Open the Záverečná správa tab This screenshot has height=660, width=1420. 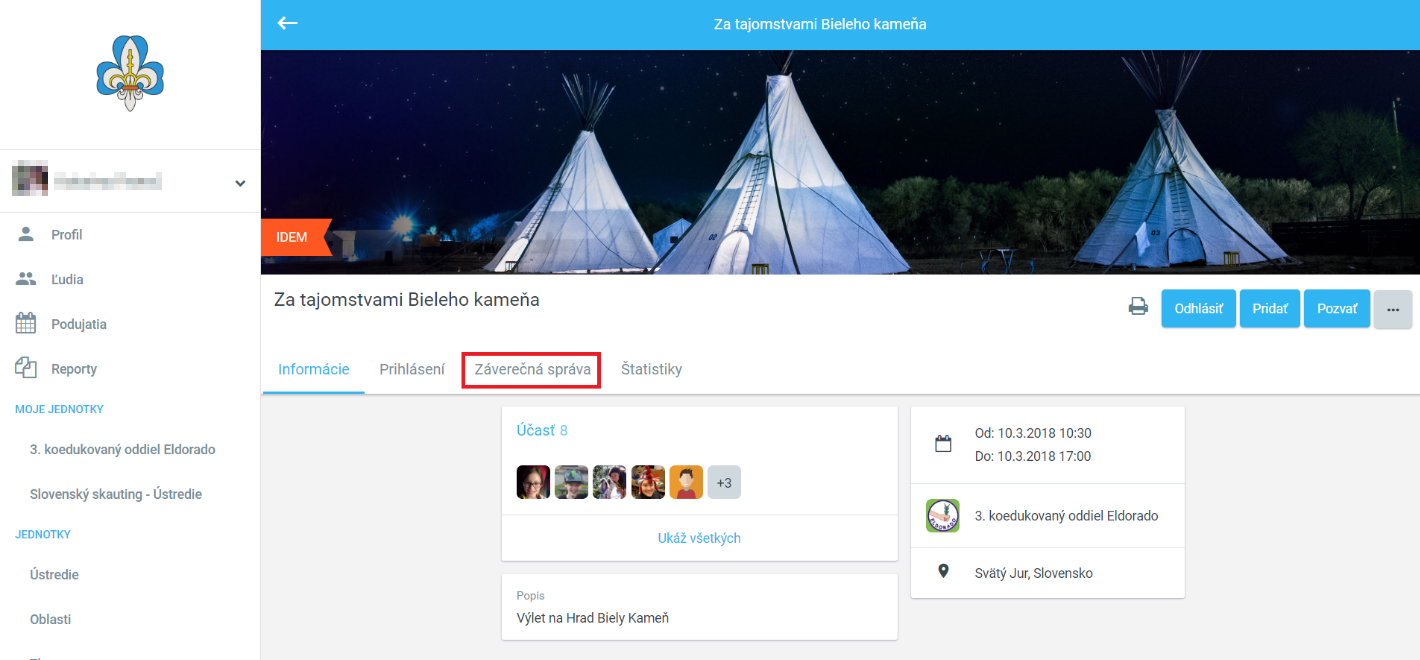pyautogui.click(x=532, y=369)
